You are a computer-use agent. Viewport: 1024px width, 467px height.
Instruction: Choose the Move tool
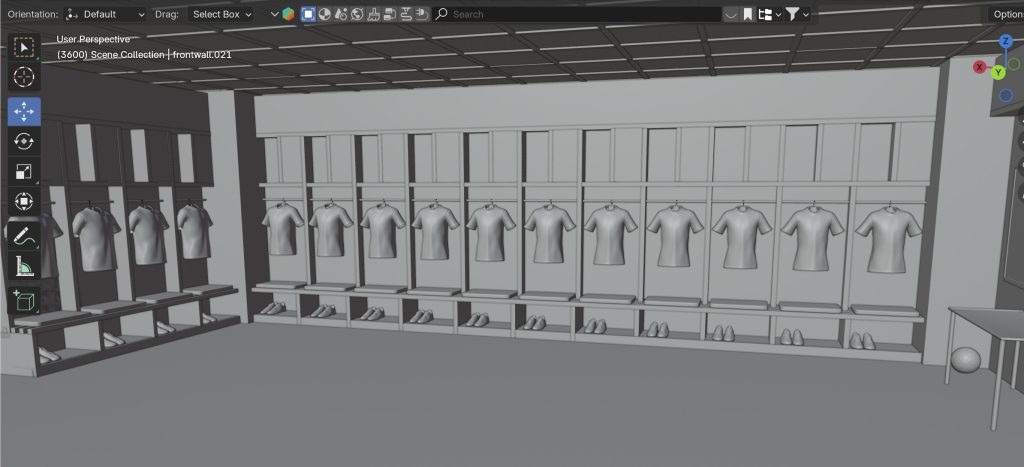click(24, 111)
